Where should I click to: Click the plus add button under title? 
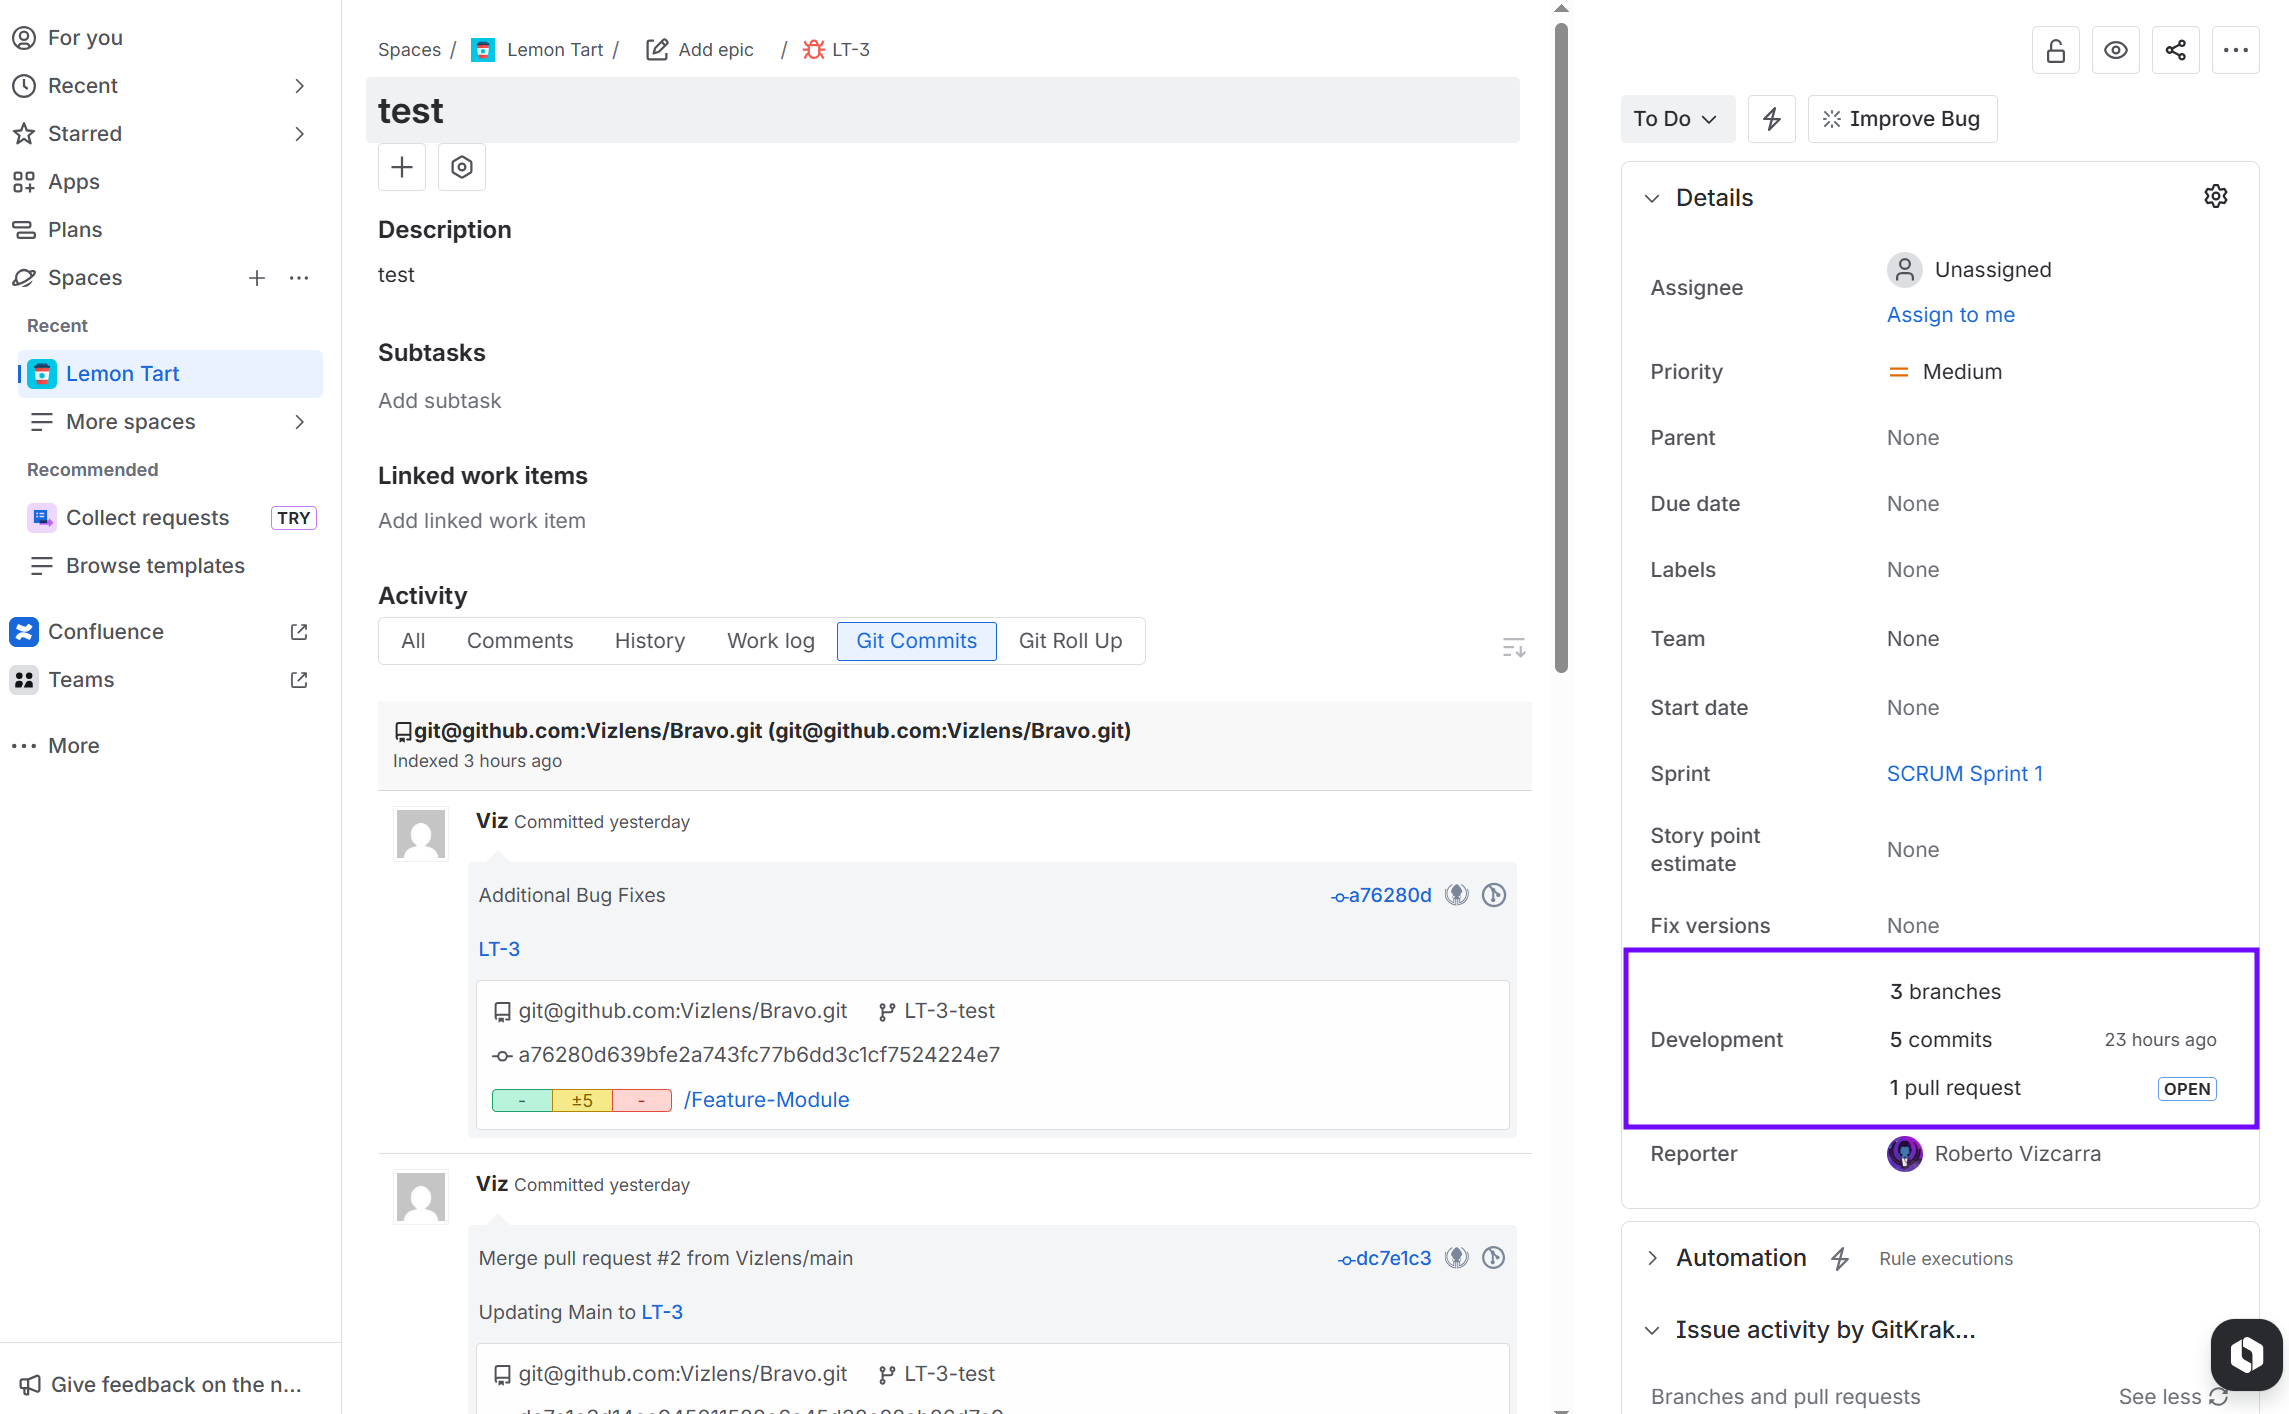(x=402, y=167)
